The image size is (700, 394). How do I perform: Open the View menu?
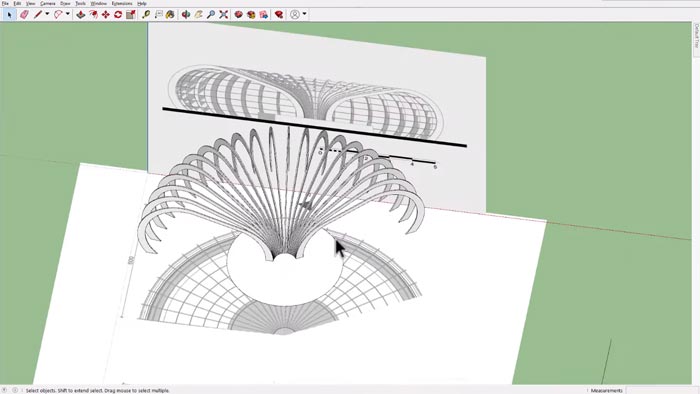pyautogui.click(x=30, y=3)
